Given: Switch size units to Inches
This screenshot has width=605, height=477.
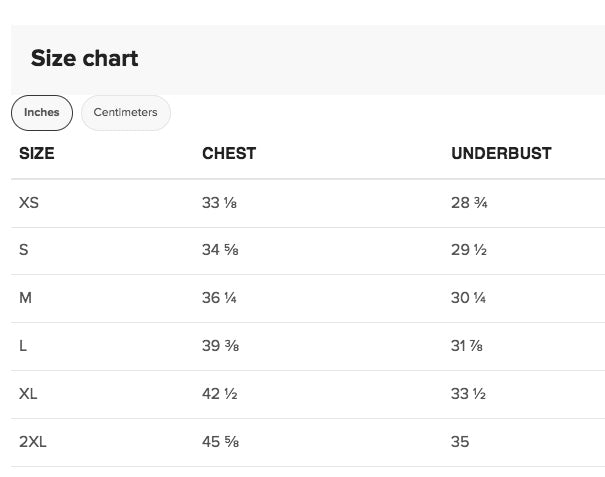Looking at the screenshot, I should pyautogui.click(x=42, y=113).
